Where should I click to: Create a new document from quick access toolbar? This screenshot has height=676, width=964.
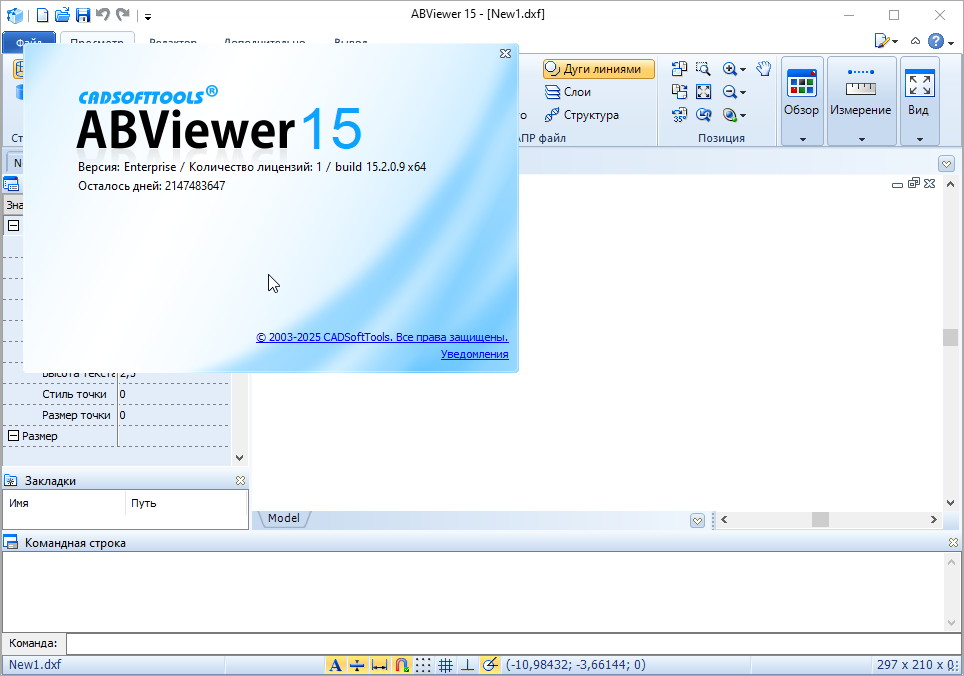point(42,15)
